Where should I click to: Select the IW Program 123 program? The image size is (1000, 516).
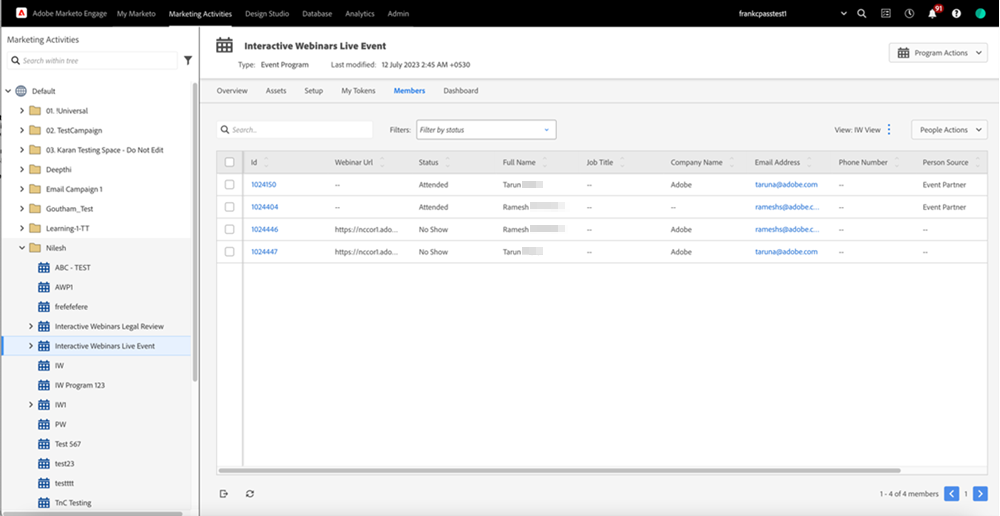pyautogui.click(x=80, y=385)
